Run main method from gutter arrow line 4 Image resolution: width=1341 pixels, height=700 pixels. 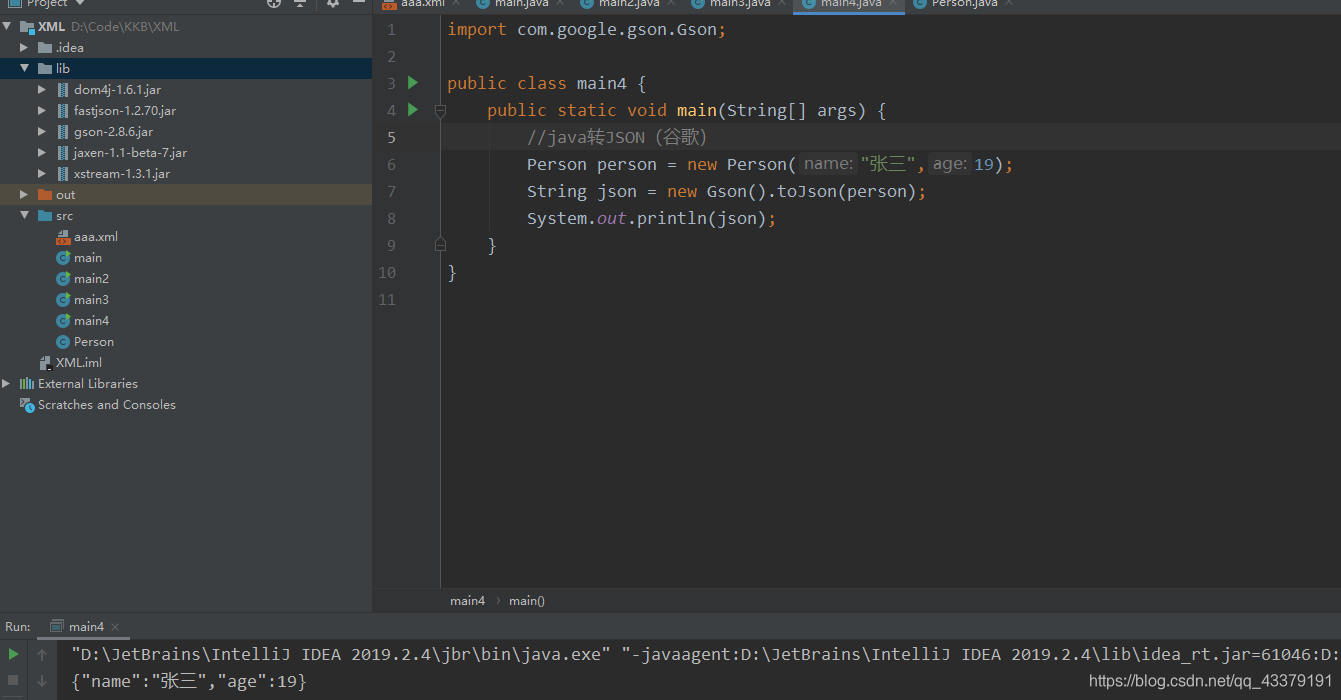[413, 110]
